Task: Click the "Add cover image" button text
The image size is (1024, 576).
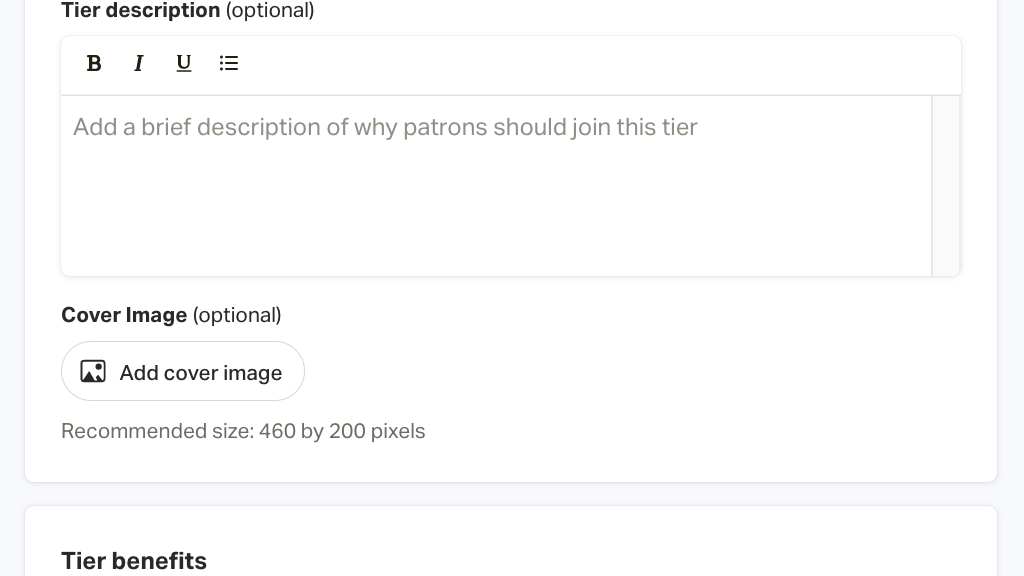Action: point(201,373)
